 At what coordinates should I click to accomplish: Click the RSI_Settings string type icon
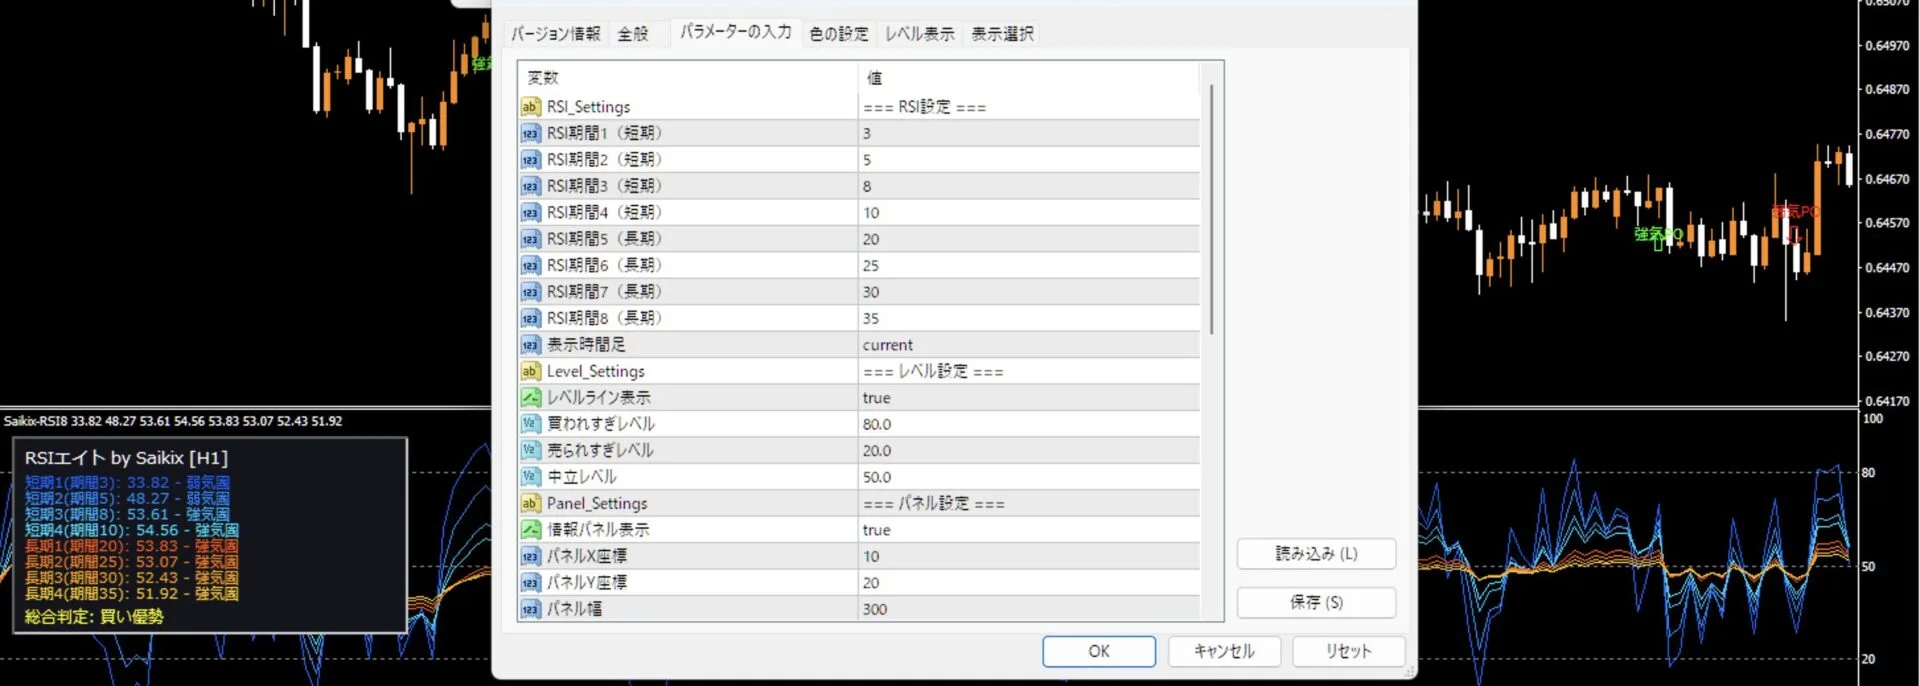tap(530, 107)
